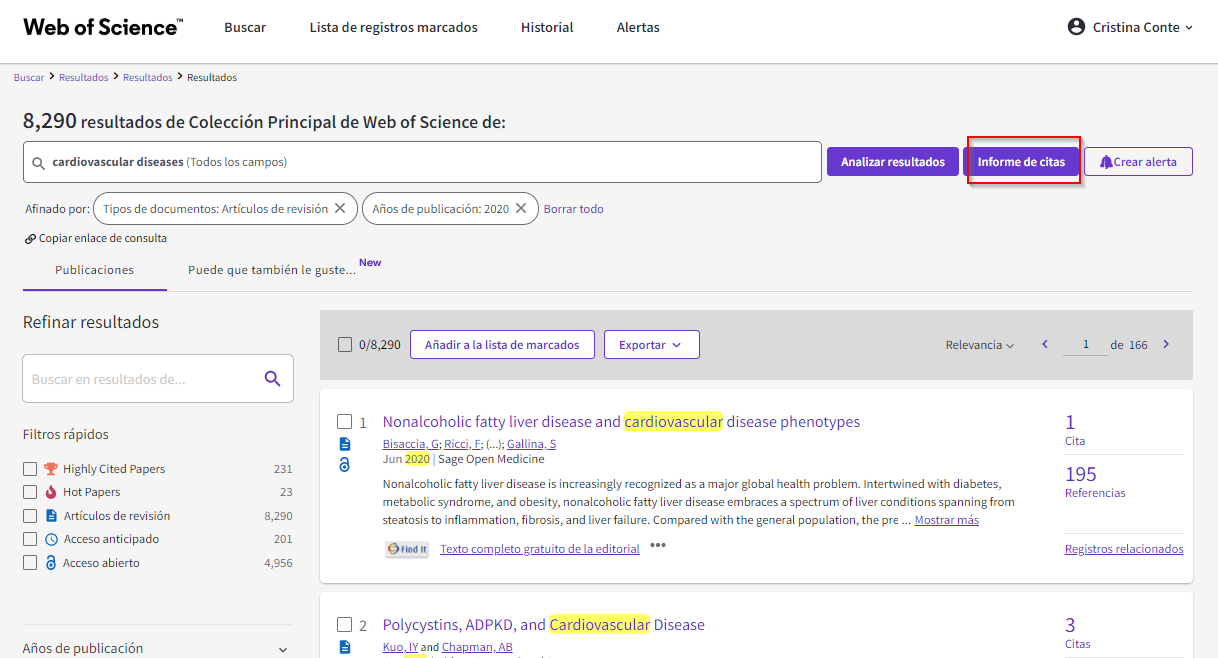Remove the Artículos de revisión filter chip
Screen dimensions: 1218x658
(x=340, y=209)
